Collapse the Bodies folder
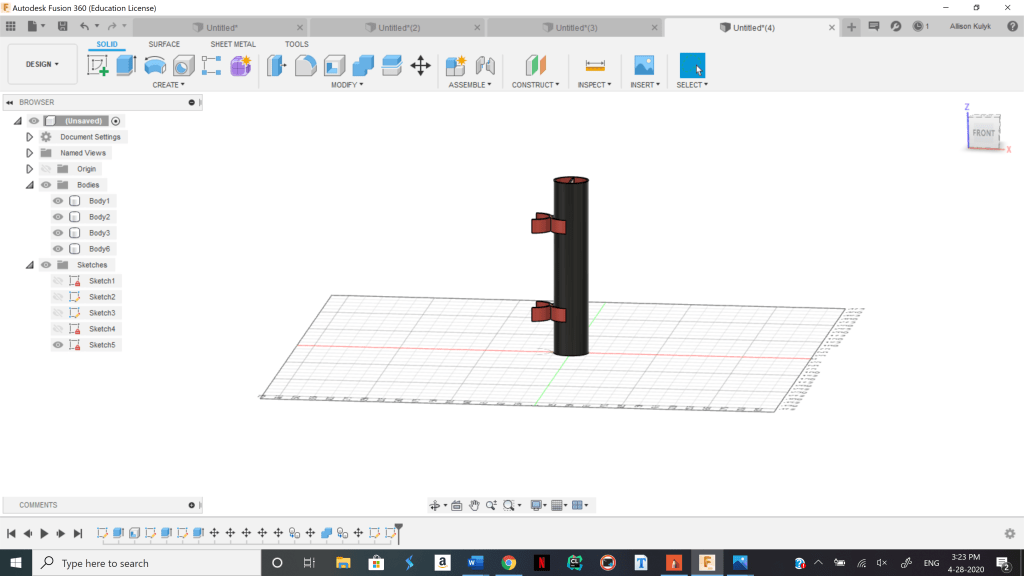 (x=30, y=185)
